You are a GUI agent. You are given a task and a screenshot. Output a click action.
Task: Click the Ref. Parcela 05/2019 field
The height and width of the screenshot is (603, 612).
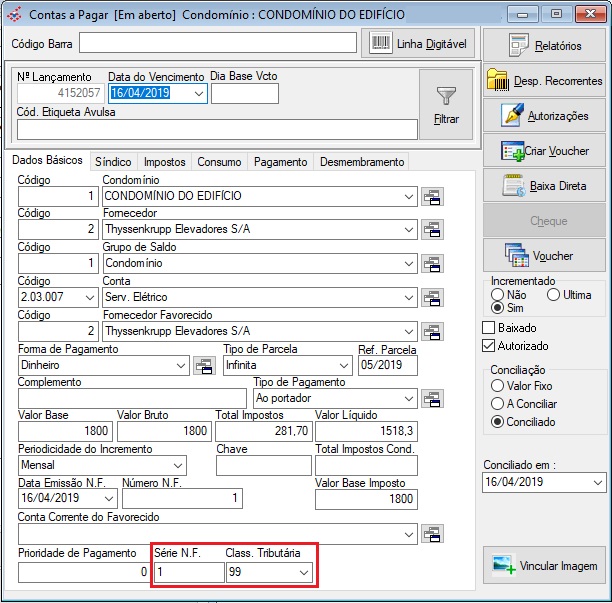click(388, 366)
